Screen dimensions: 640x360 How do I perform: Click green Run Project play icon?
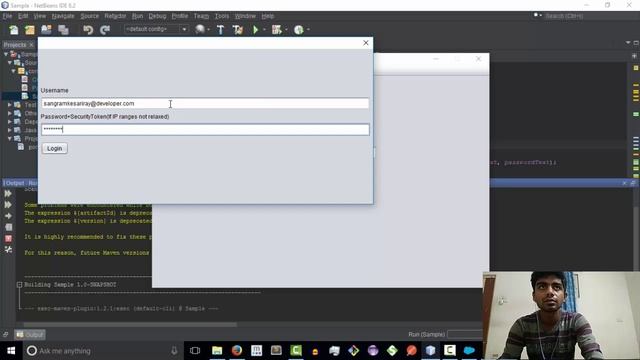pyautogui.click(x=256, y=30)
